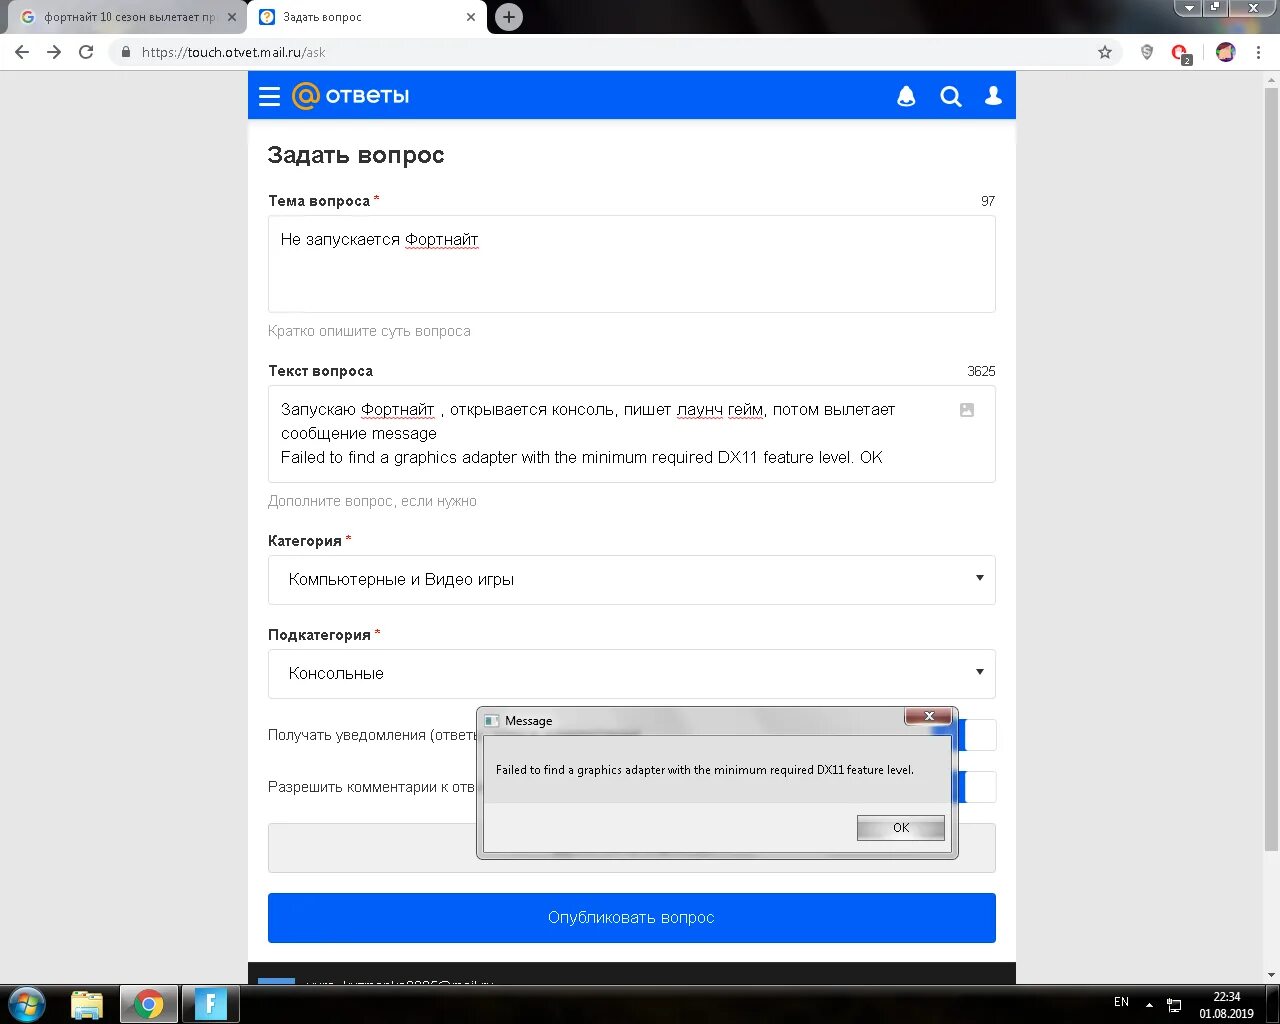Screen dimensions: 1280x1024
Task: Click the shield extension icon
Action: (x=1147, y=52)
